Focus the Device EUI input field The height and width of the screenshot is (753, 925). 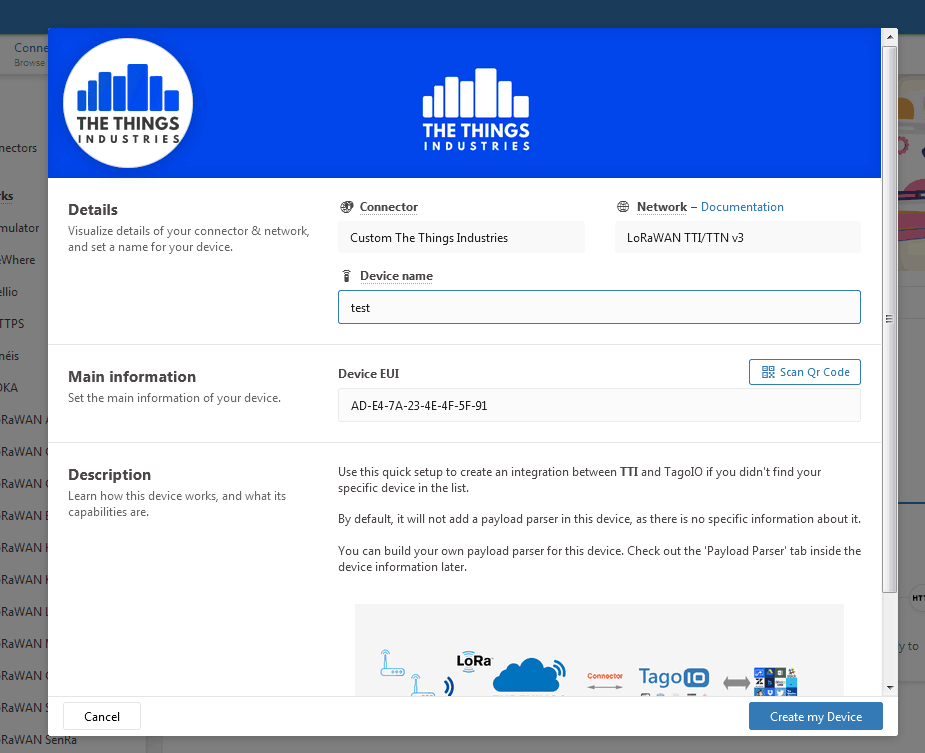click(x=599, y=405)
